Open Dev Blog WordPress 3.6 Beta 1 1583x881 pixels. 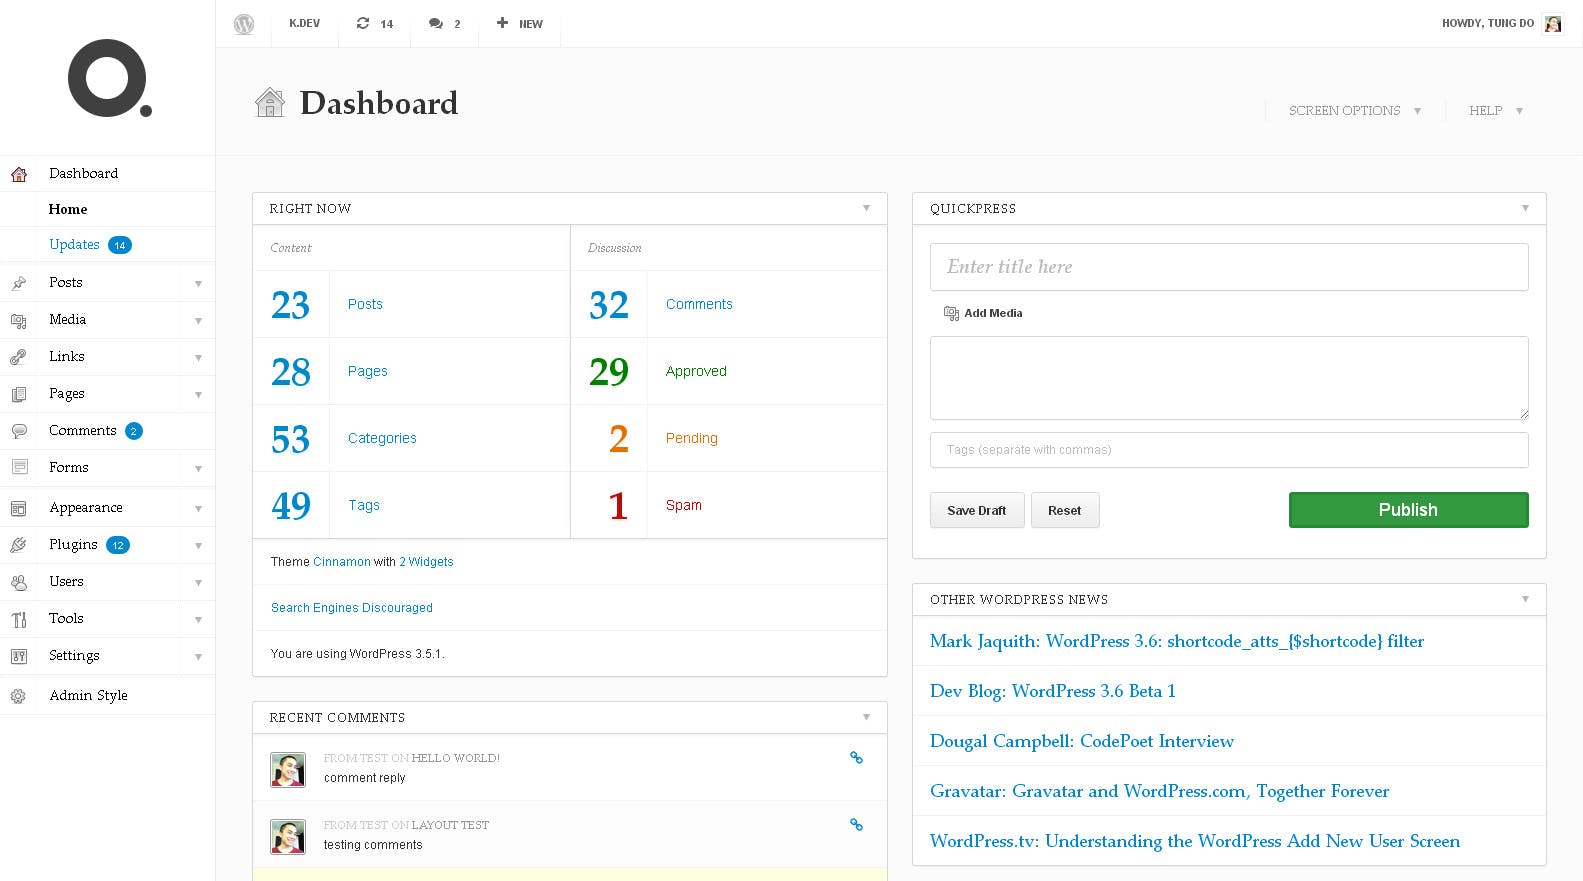pos(1053,691)
